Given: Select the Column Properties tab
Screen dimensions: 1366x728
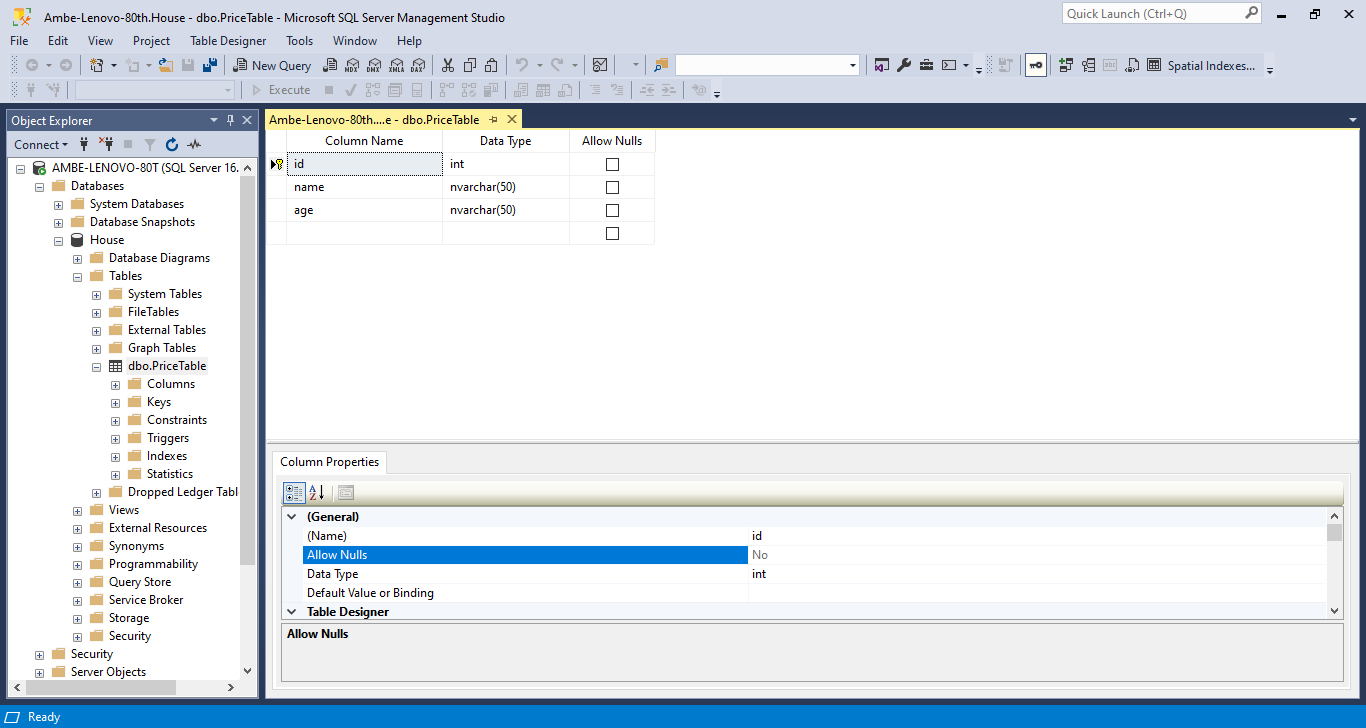Looking at the screenshot, I should (329, 462).
